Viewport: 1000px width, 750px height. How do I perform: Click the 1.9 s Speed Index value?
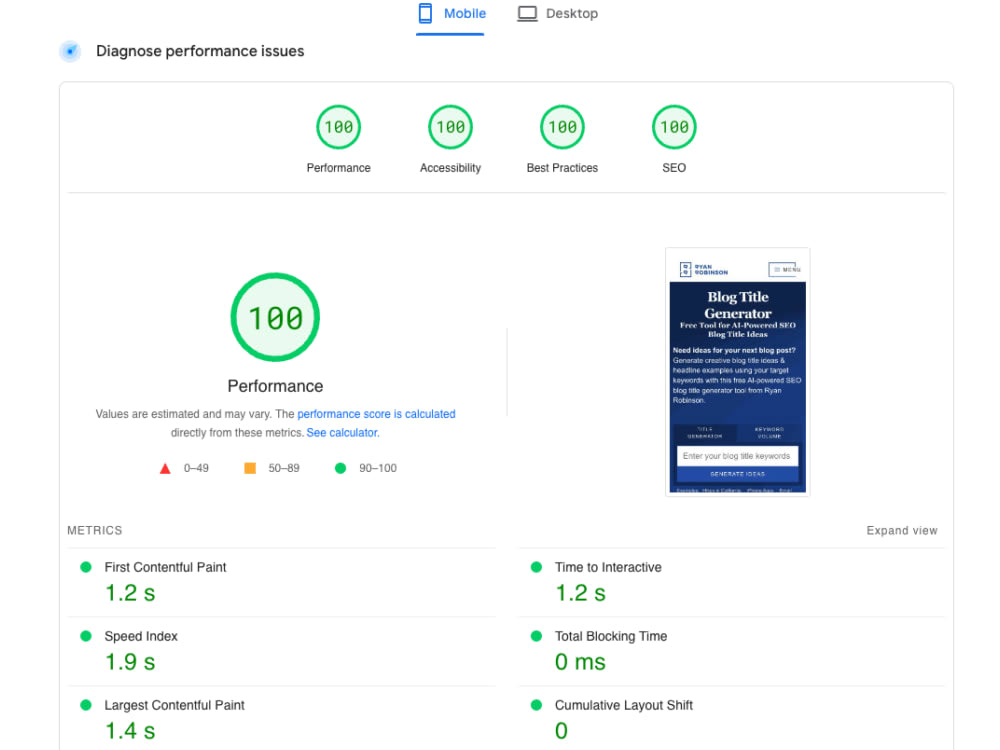pyautogui.click(x=130, y=662)
